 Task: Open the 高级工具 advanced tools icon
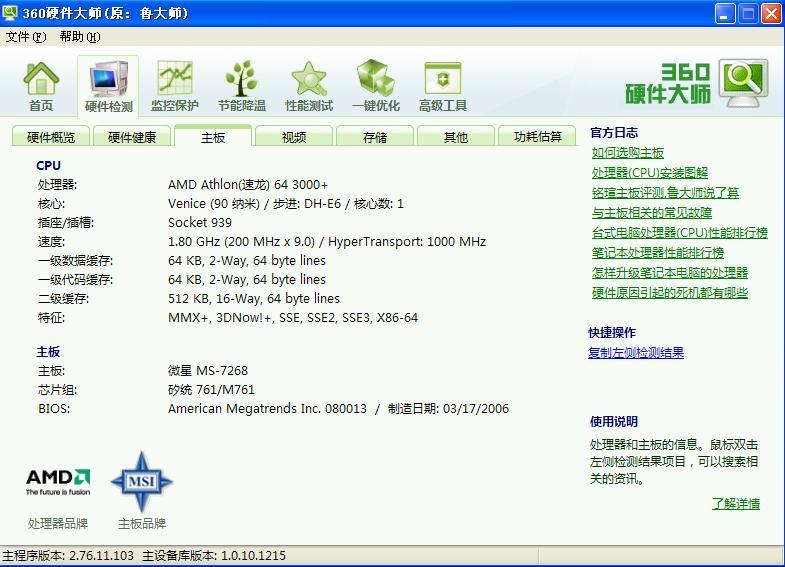coord(443,85)
